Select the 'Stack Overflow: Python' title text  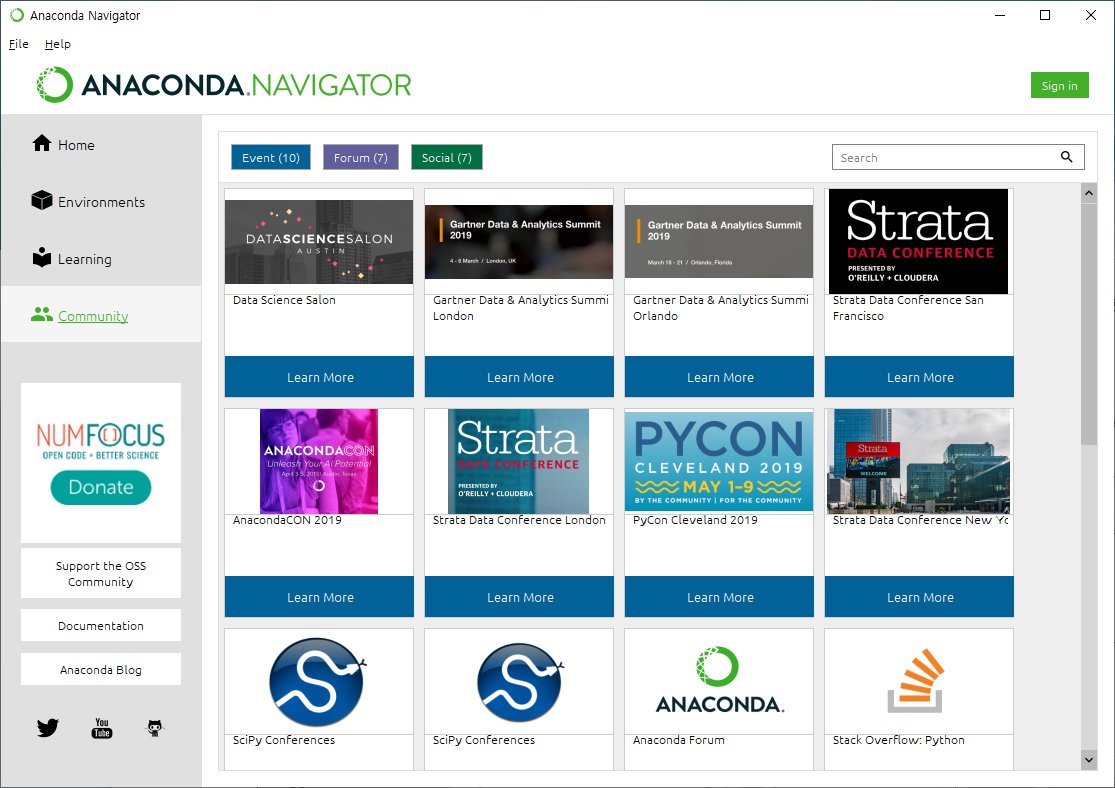pyautogui.click(x=899, y=740)
